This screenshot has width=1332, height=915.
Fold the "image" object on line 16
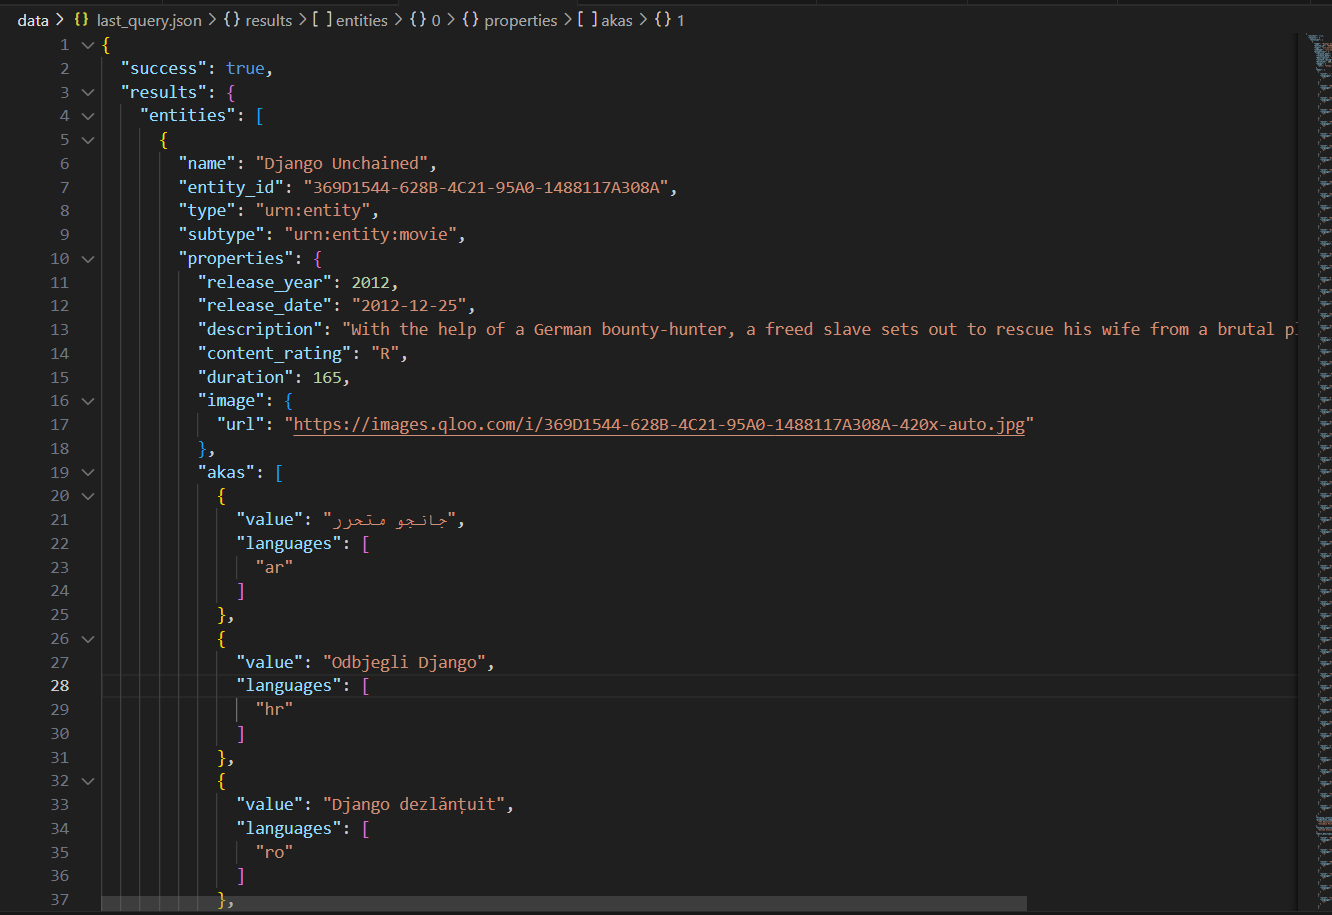click(x=88, y=401)
